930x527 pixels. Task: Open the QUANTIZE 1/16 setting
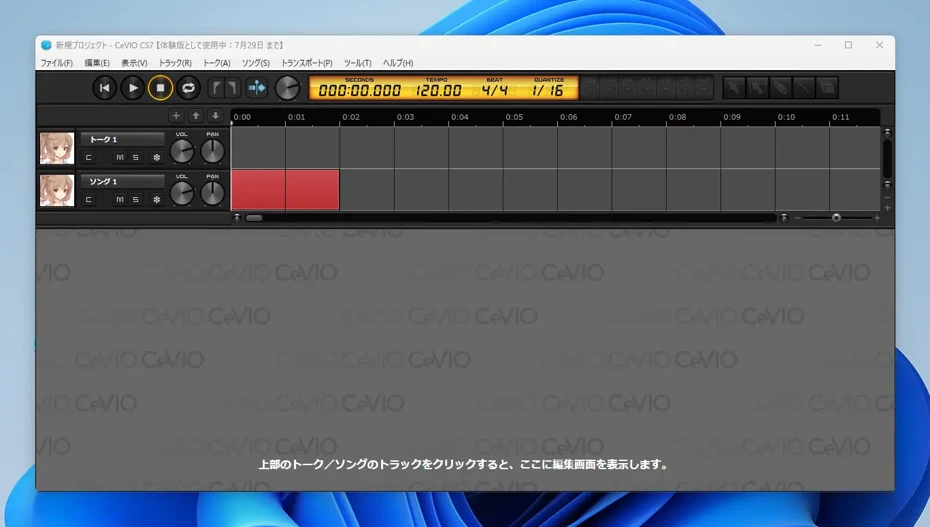(x=547, y=90)
